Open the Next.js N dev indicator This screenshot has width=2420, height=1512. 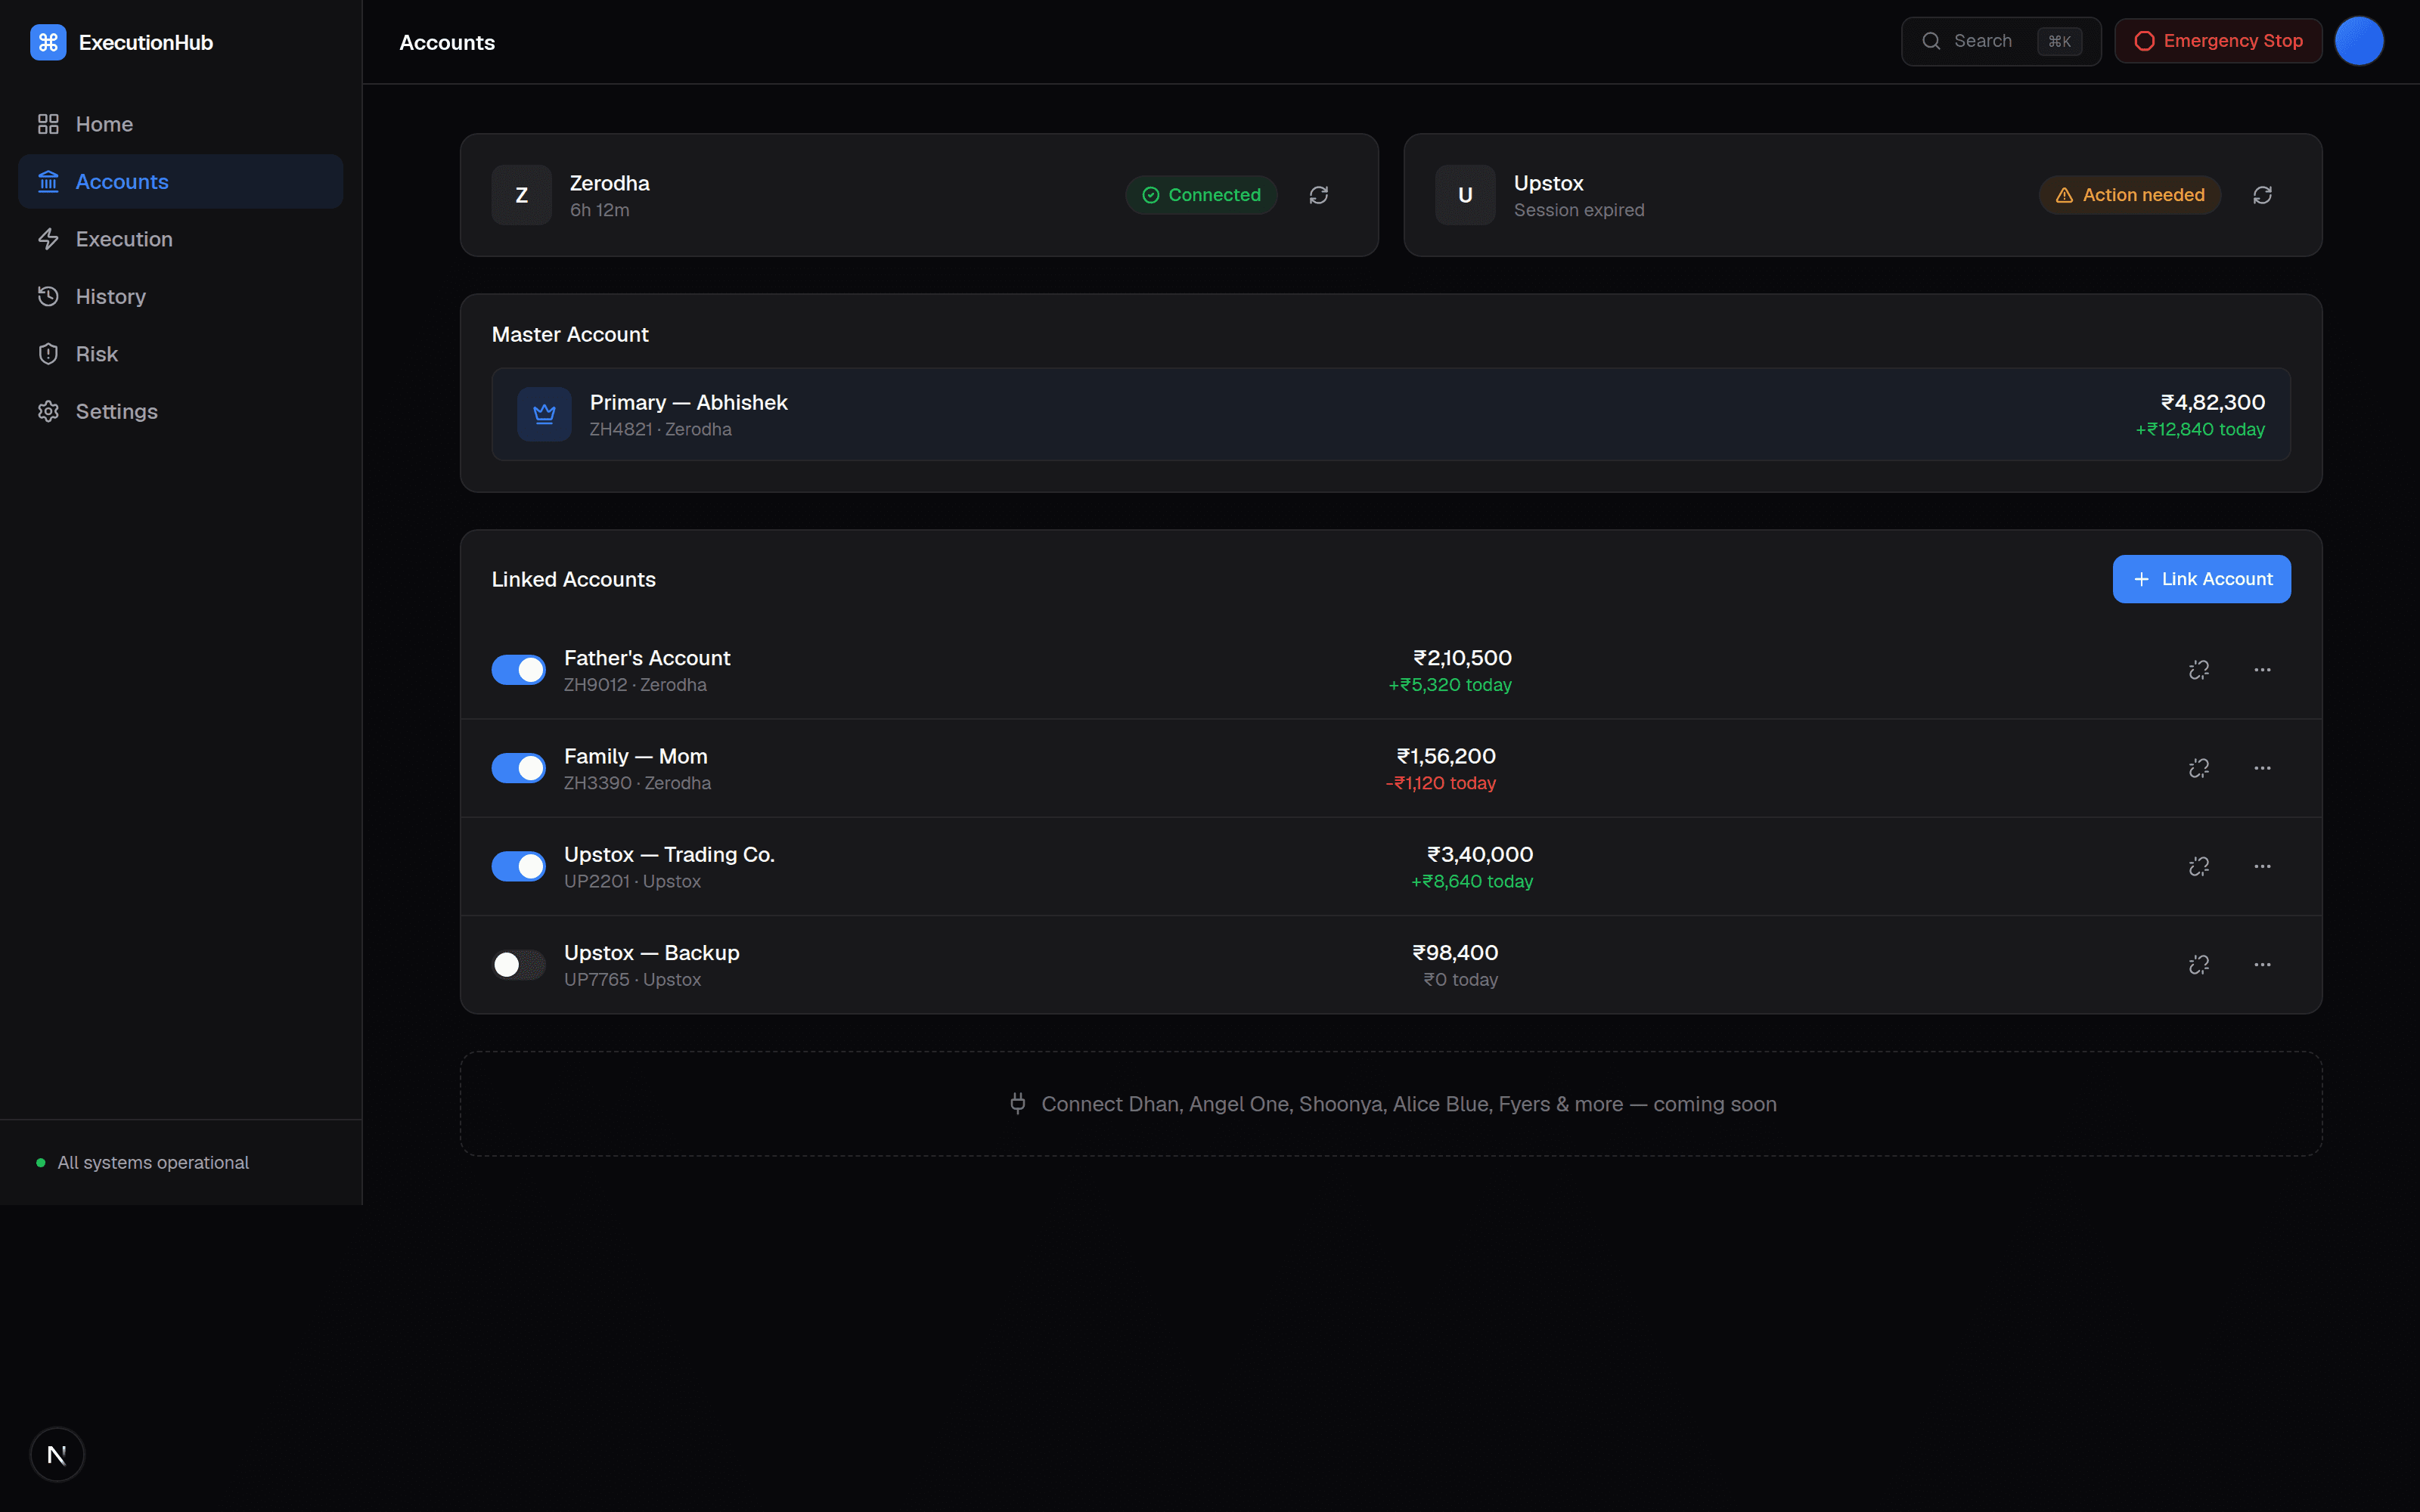pyautogui.click(x=57, y=1454)
